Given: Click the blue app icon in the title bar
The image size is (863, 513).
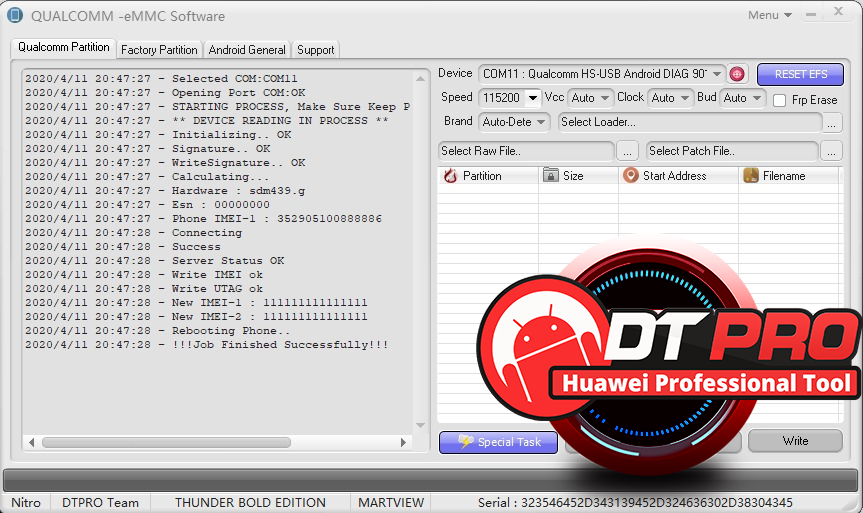Looking at the screenshot, I should 15,15.
